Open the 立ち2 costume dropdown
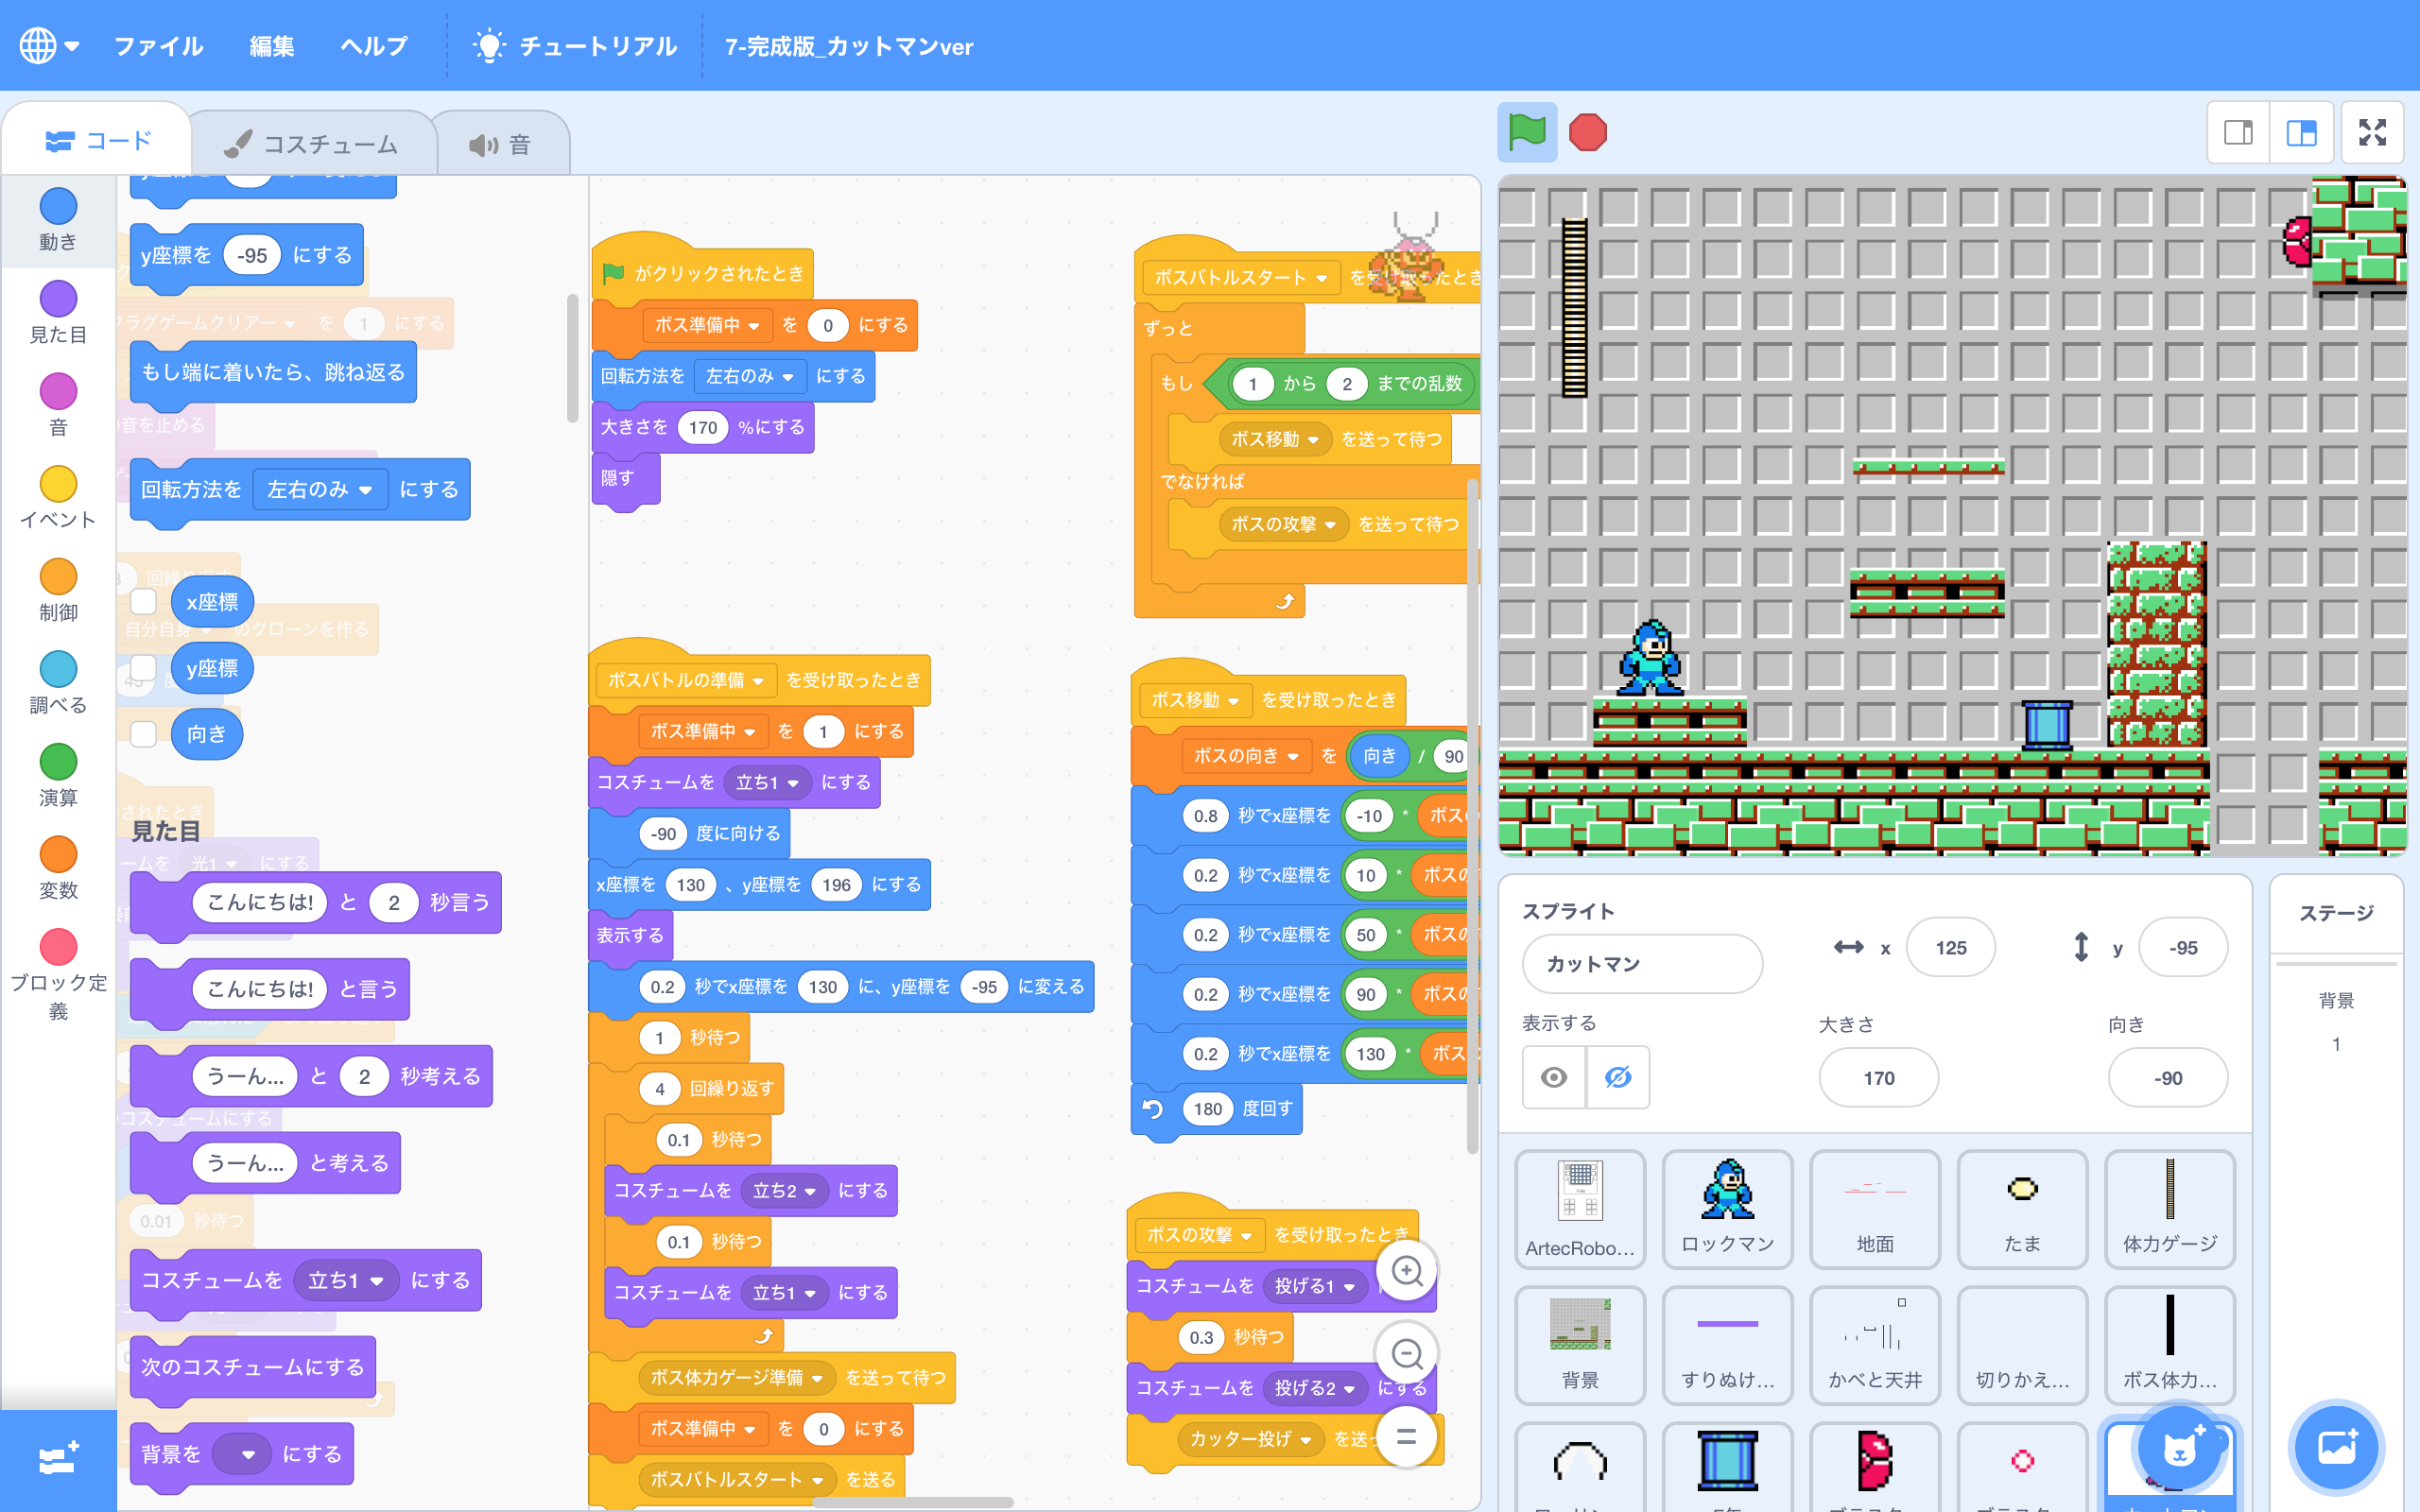Screen dimensions: 2420x1512 coord(785,1190)
